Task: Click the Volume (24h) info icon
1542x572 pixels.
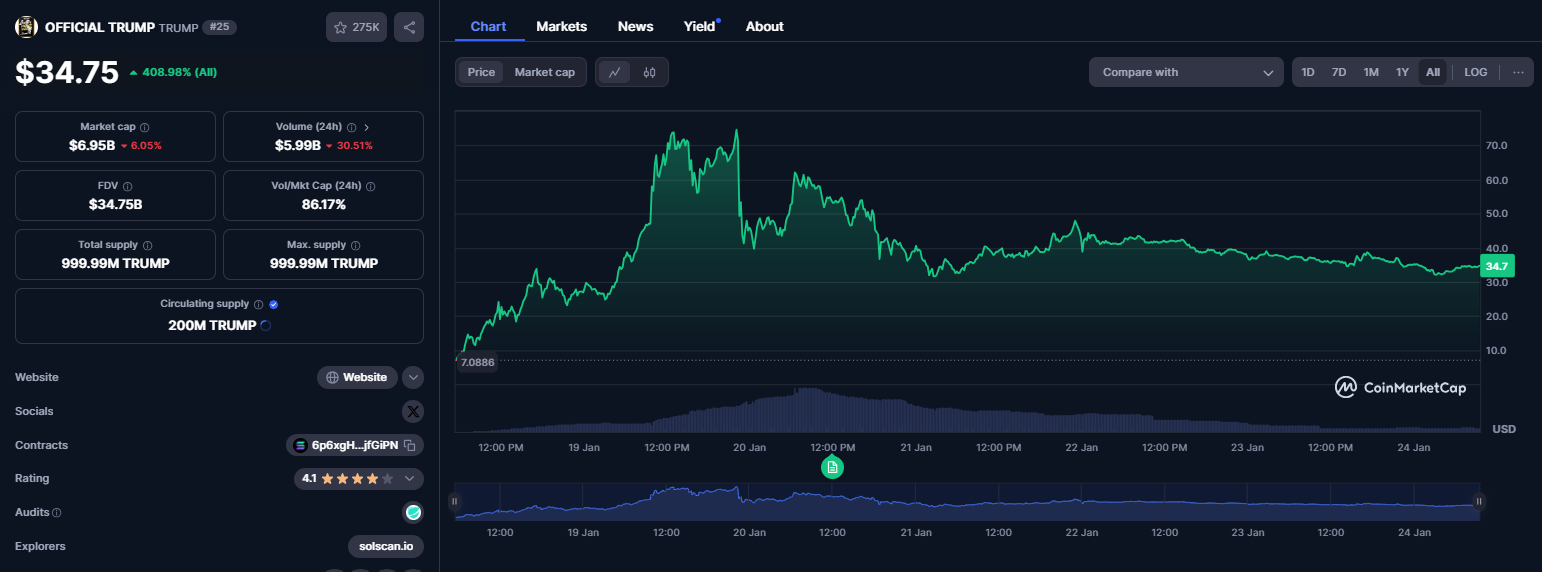Action: point(351,128)
